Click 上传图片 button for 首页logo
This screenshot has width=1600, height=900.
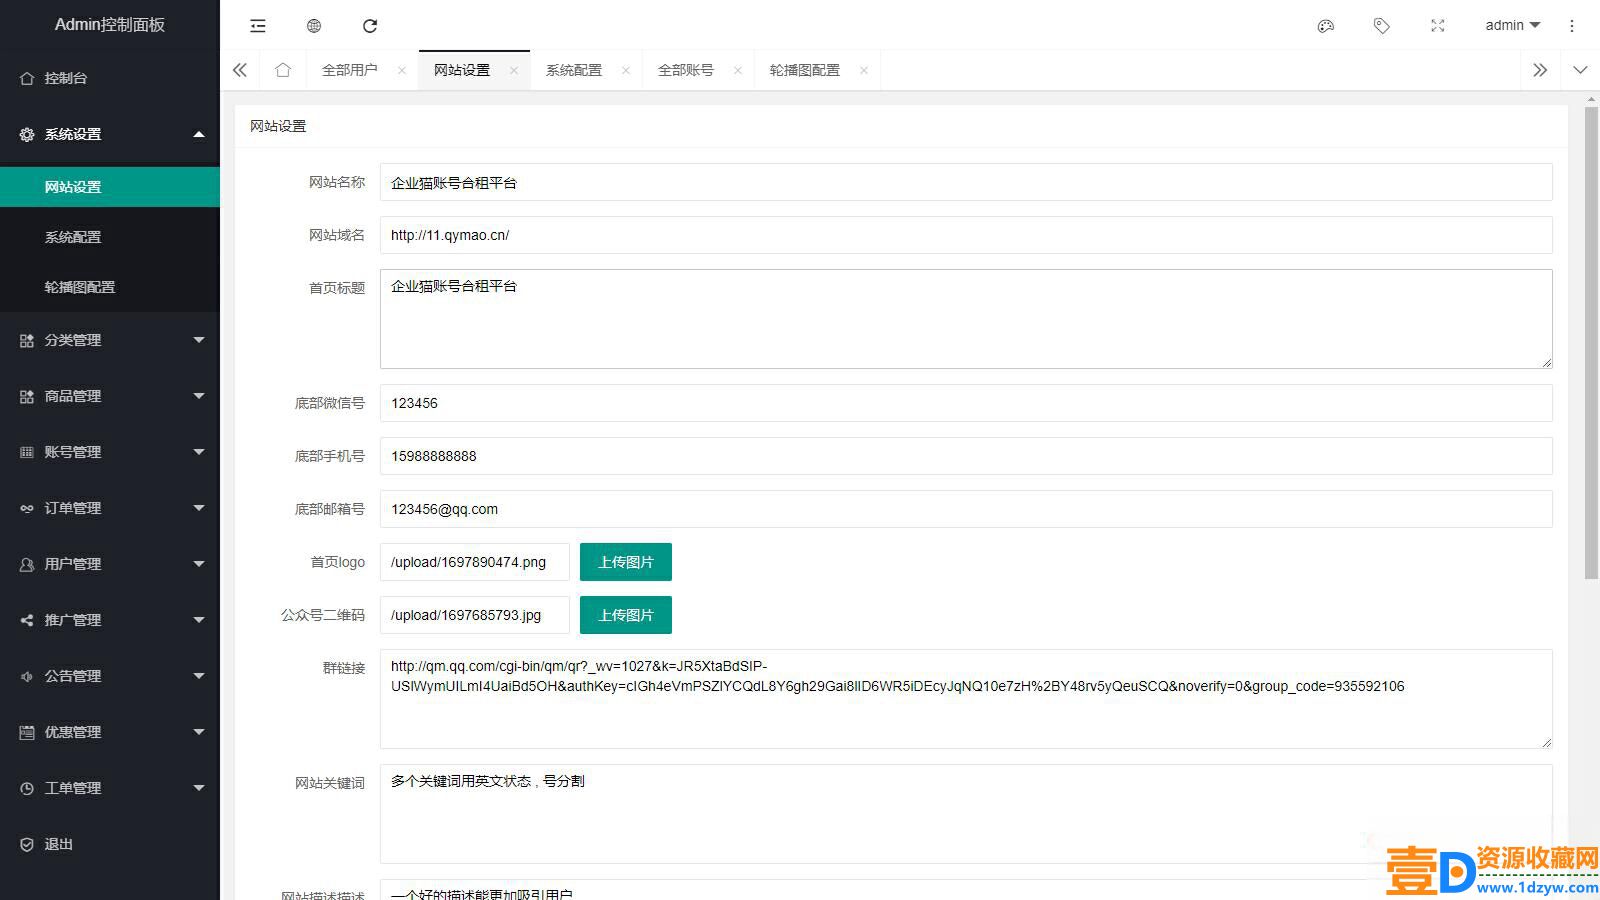[626, 562]
